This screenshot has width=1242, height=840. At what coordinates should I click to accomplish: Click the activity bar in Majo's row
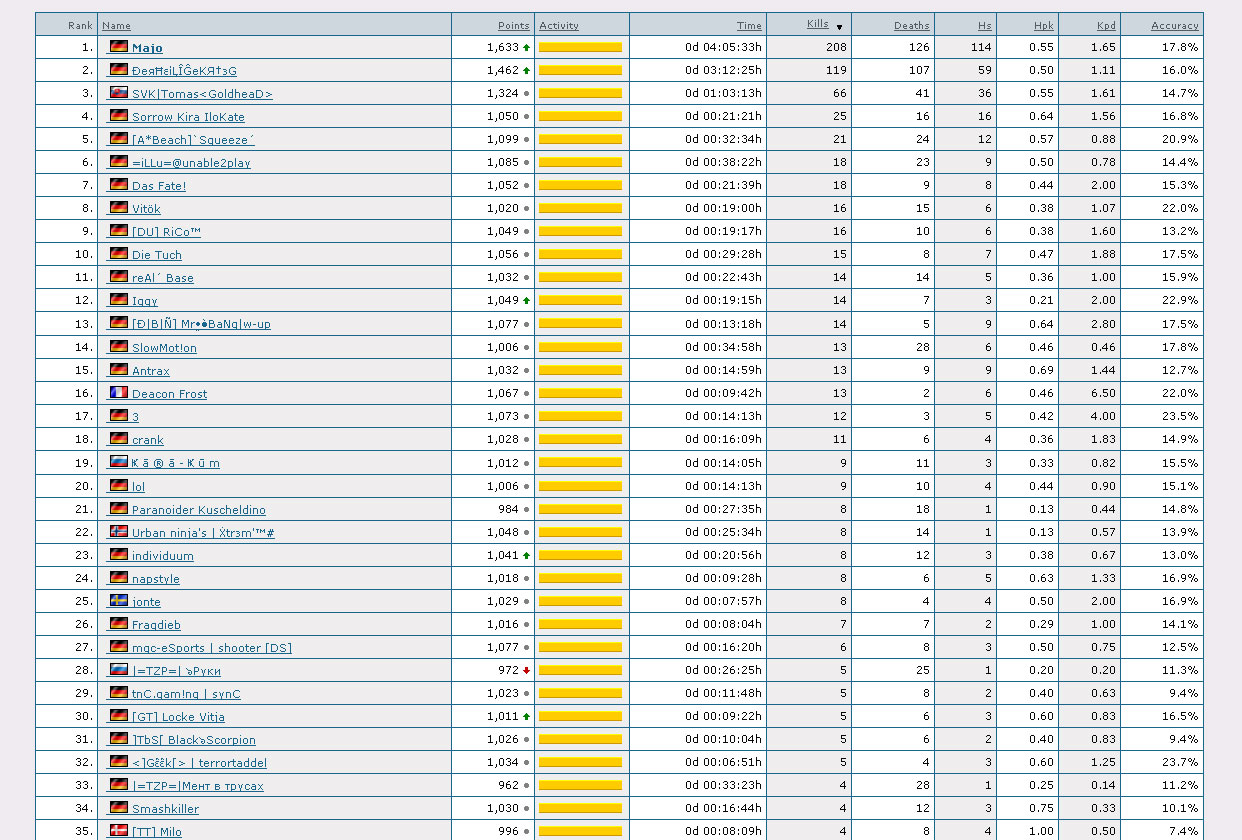coord(580,47)
